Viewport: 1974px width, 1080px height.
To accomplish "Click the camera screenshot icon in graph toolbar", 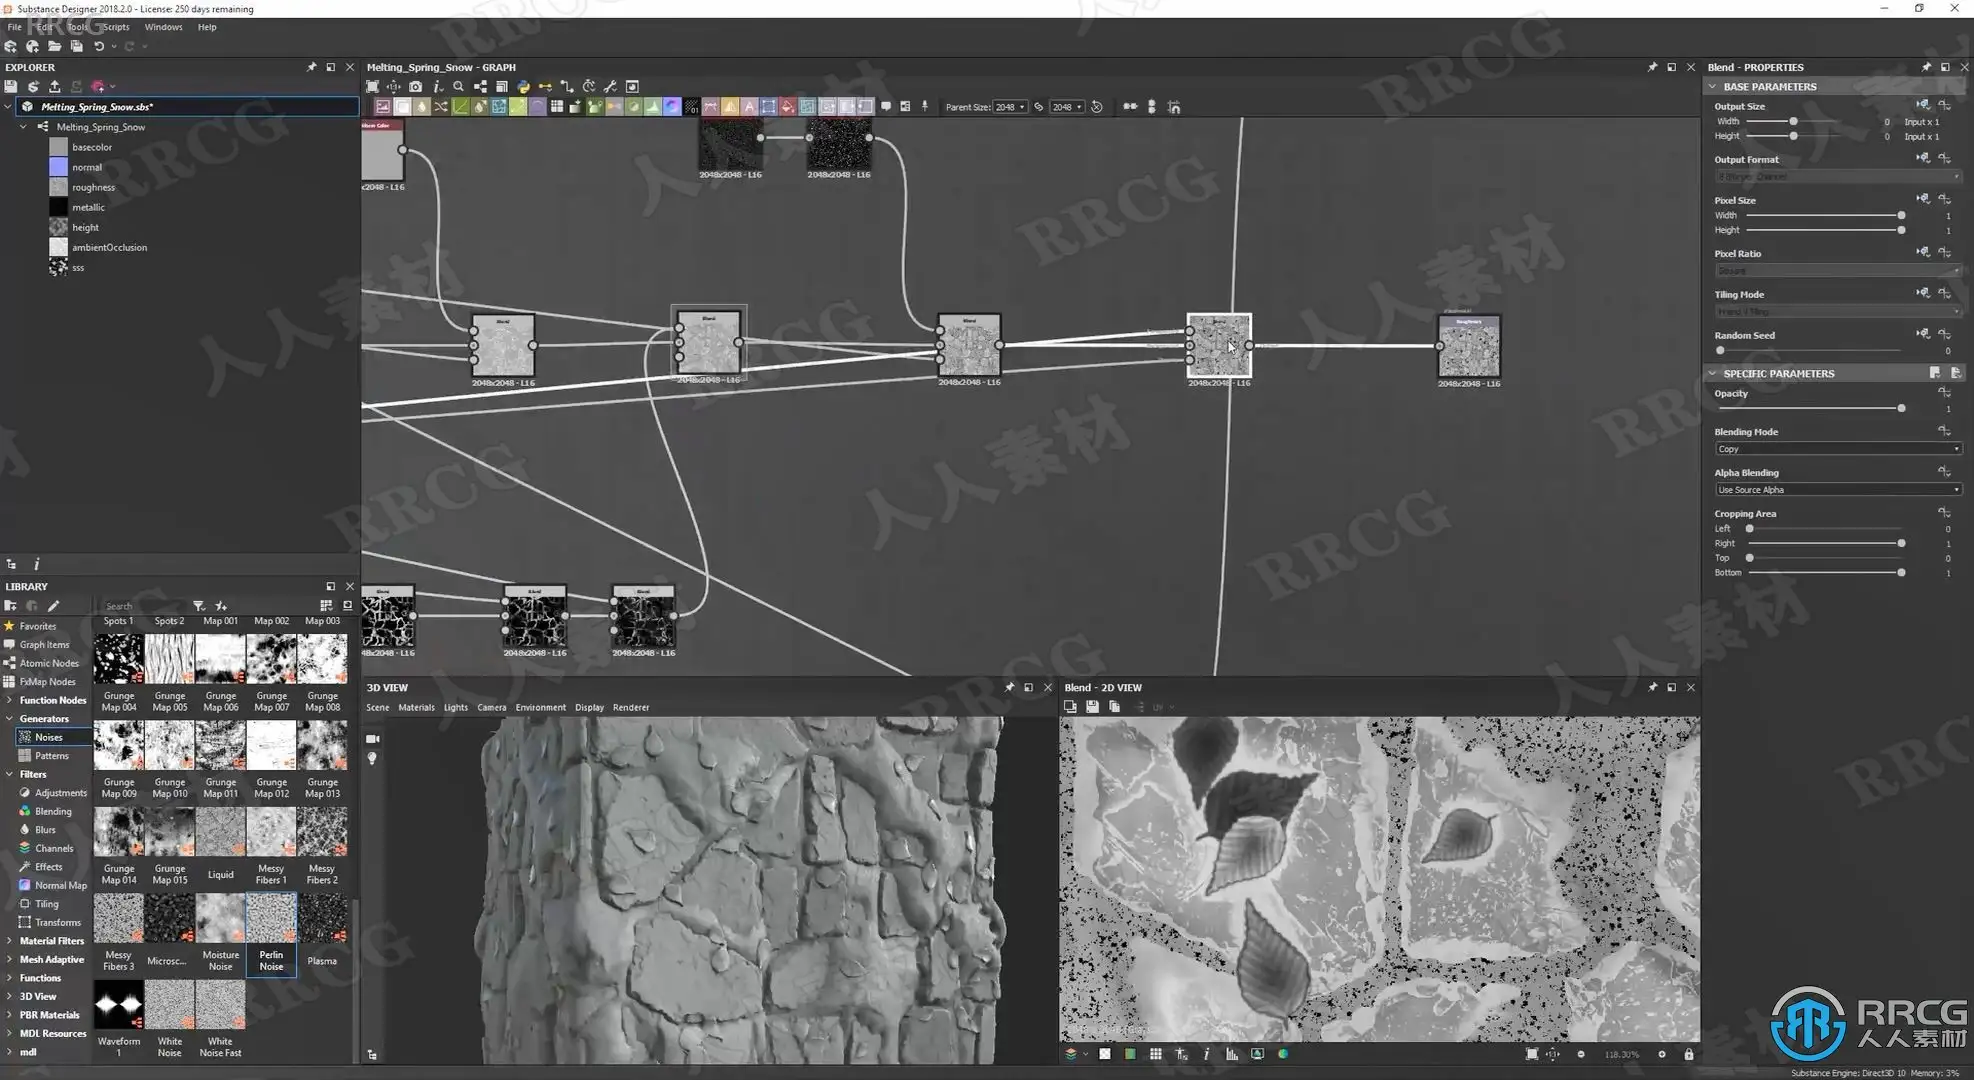I will tap(415, 87).
